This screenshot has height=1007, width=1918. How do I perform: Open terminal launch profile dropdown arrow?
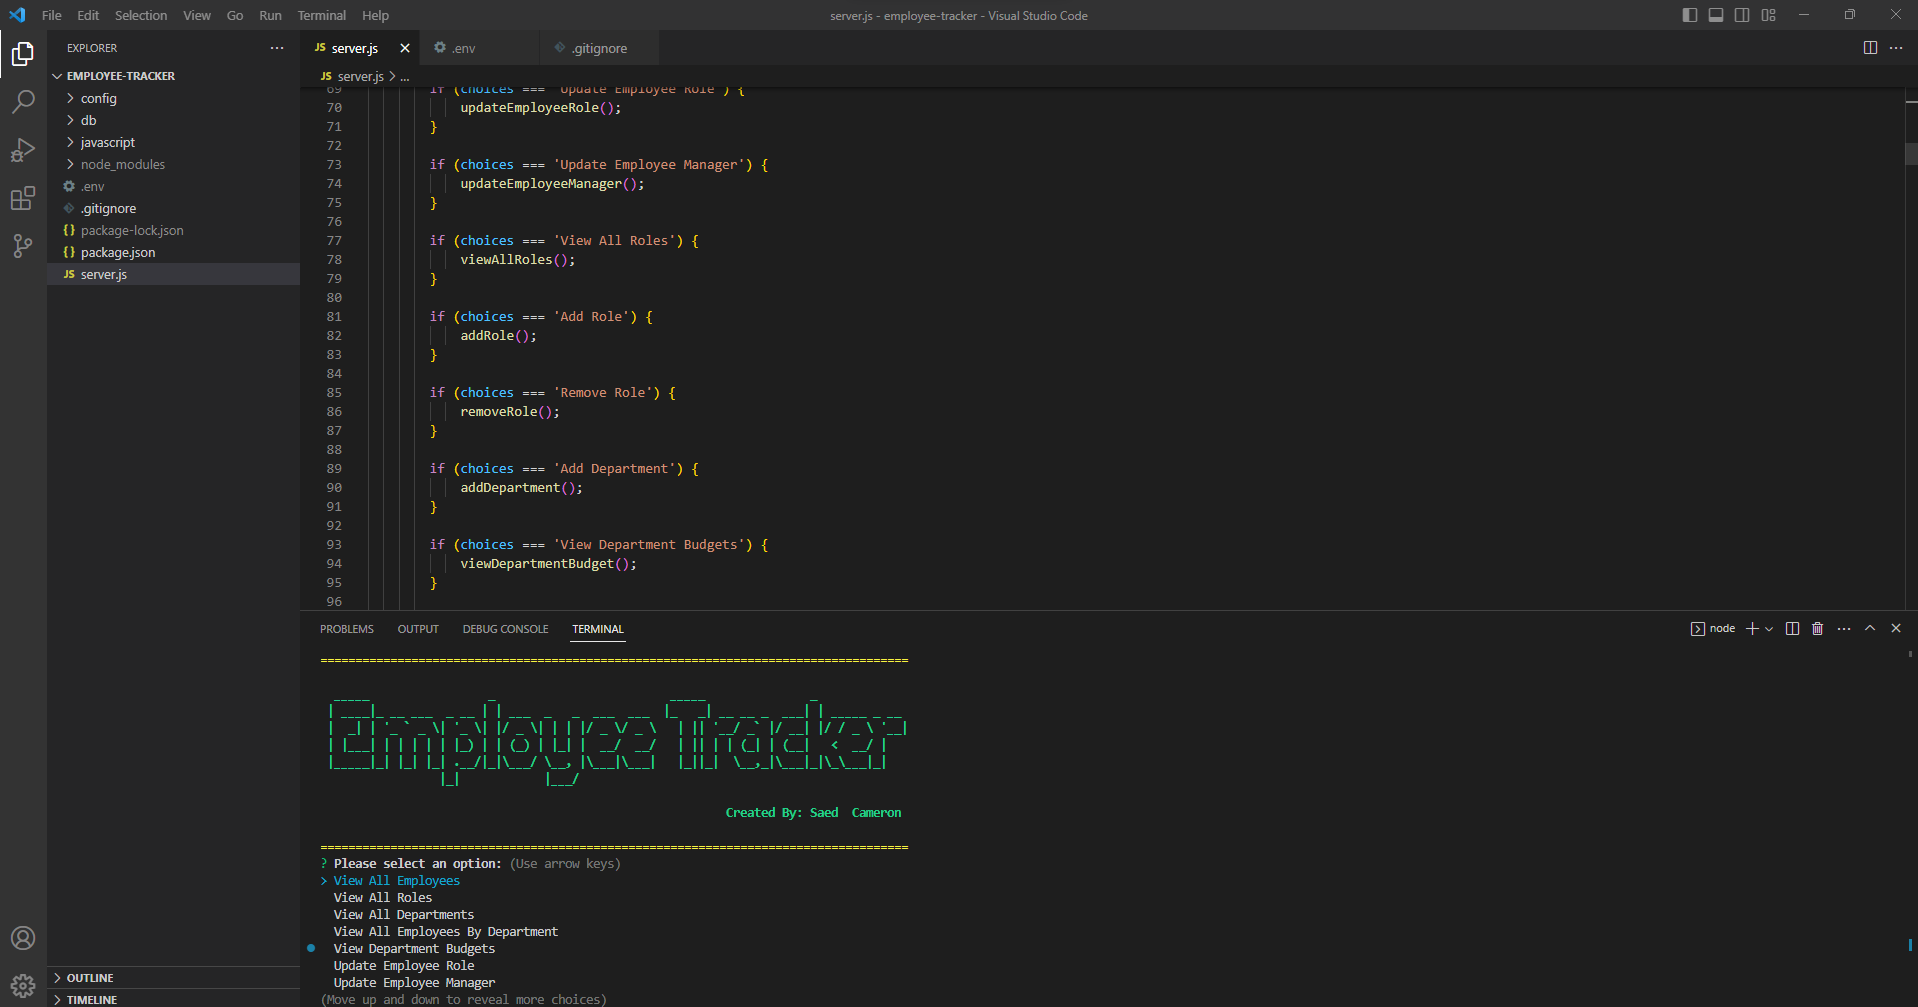pos(1769,629)
